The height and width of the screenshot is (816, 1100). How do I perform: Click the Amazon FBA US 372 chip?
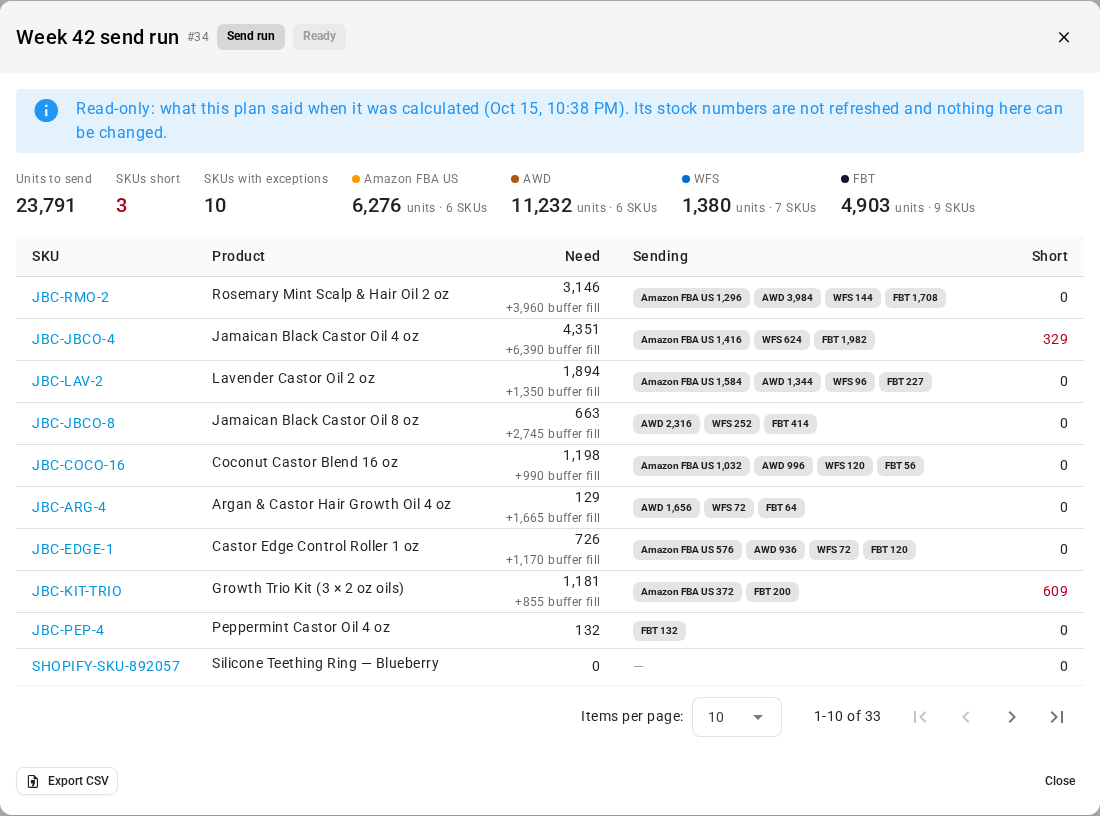coord(687,592)
